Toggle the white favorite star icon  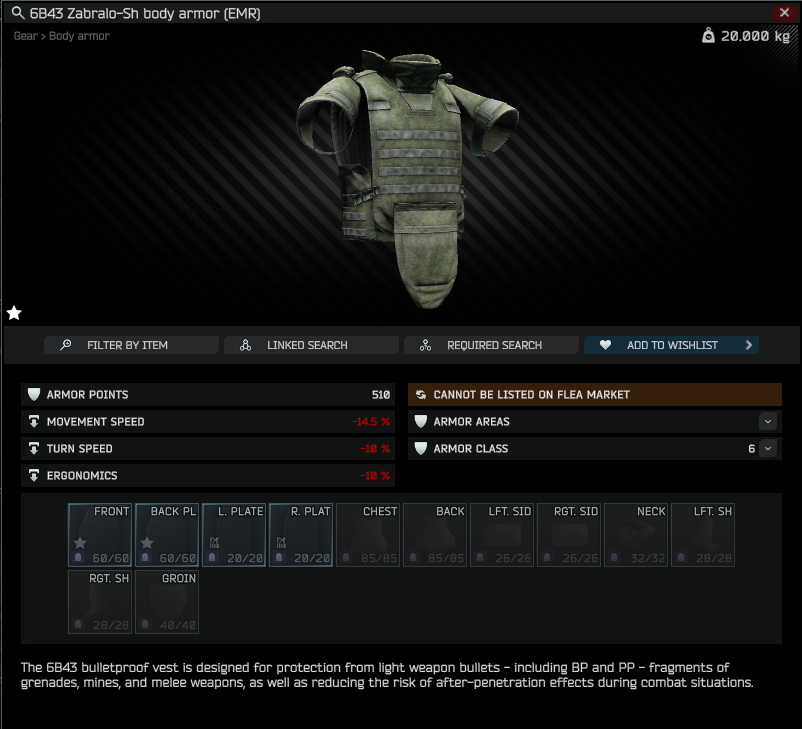tap(14, 313)
